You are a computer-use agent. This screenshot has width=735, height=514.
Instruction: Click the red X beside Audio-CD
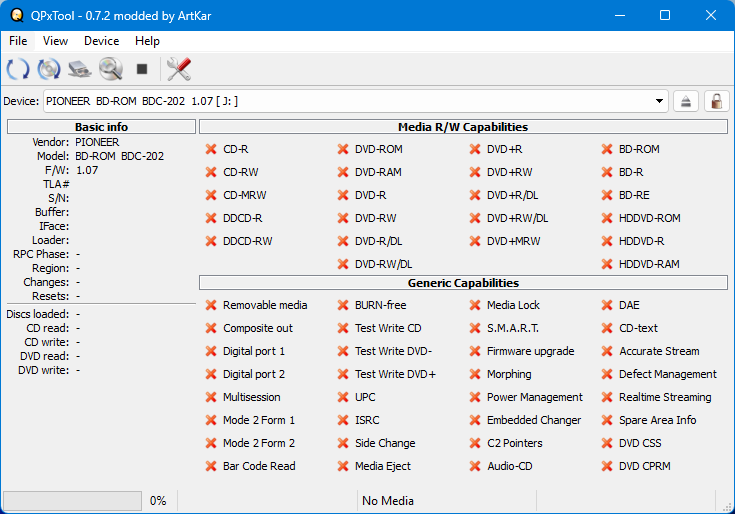point(475,466)
